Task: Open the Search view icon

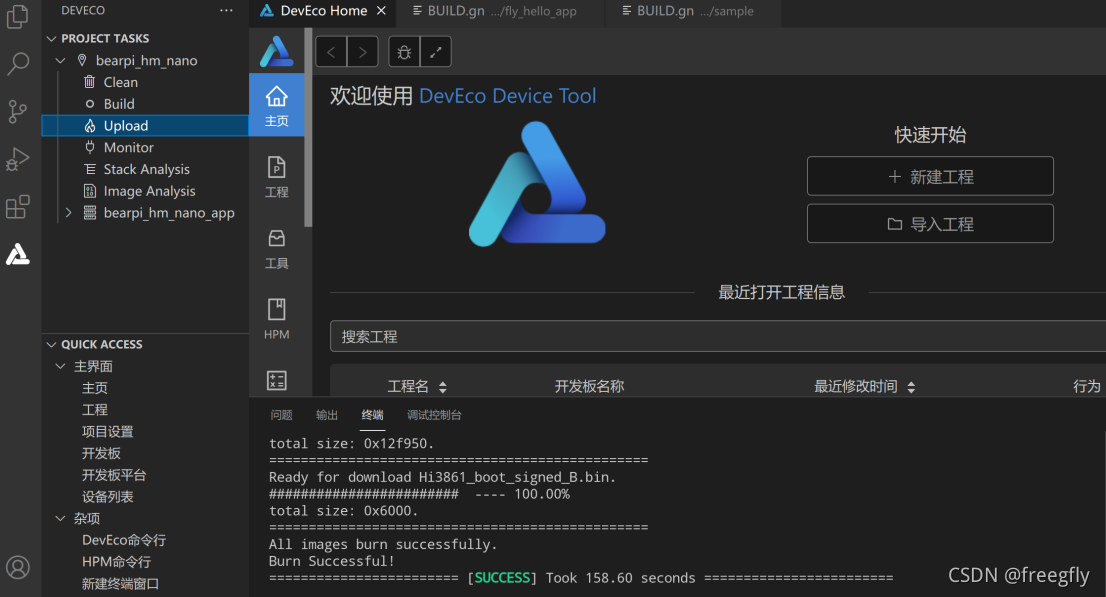Action: pos(18,64)
